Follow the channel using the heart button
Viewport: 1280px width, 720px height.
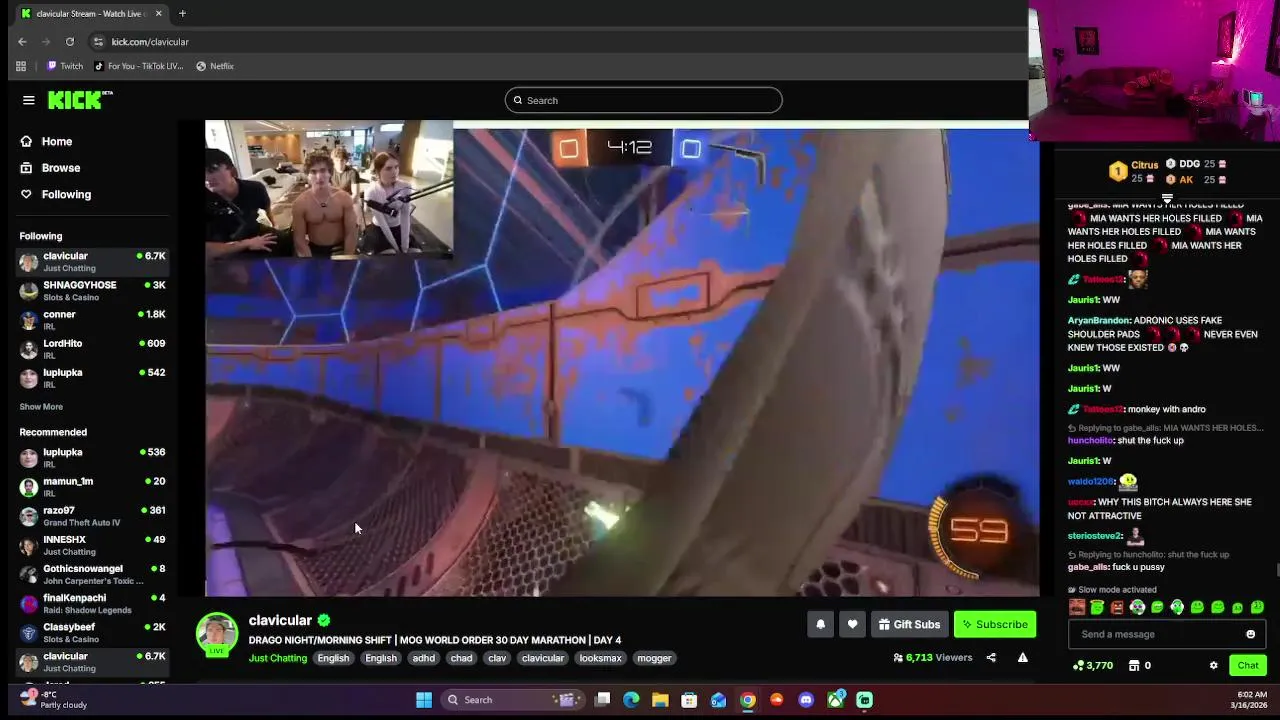852,624
